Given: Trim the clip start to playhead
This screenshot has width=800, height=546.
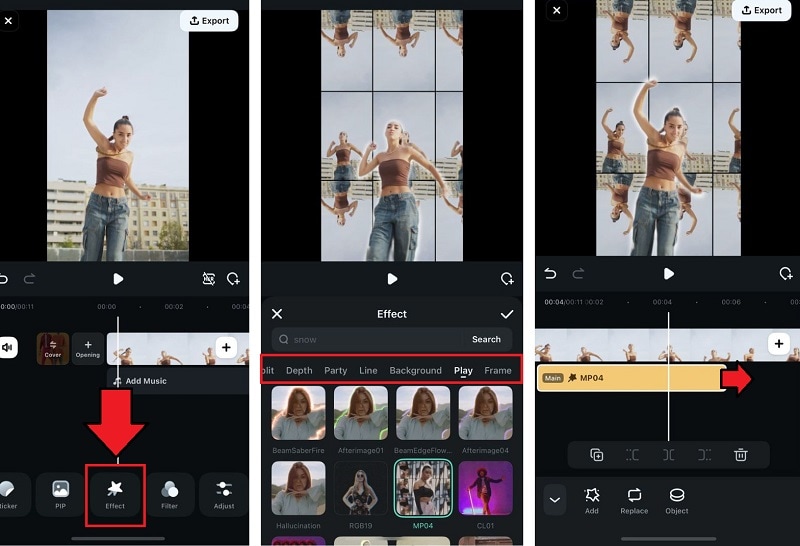Looking at the screenshot, I should 632,455.
